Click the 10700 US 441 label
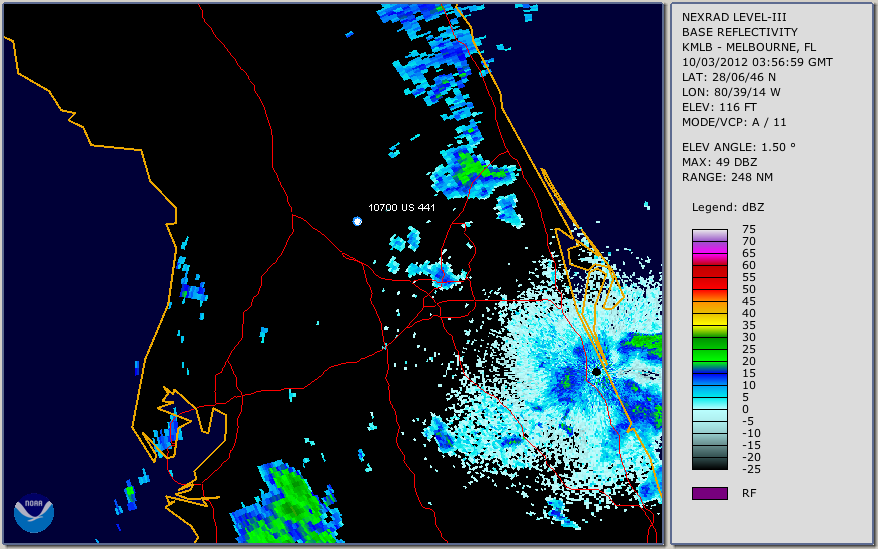Image resolution: width=878 pixels, height=549 pixels. (401, 207)
